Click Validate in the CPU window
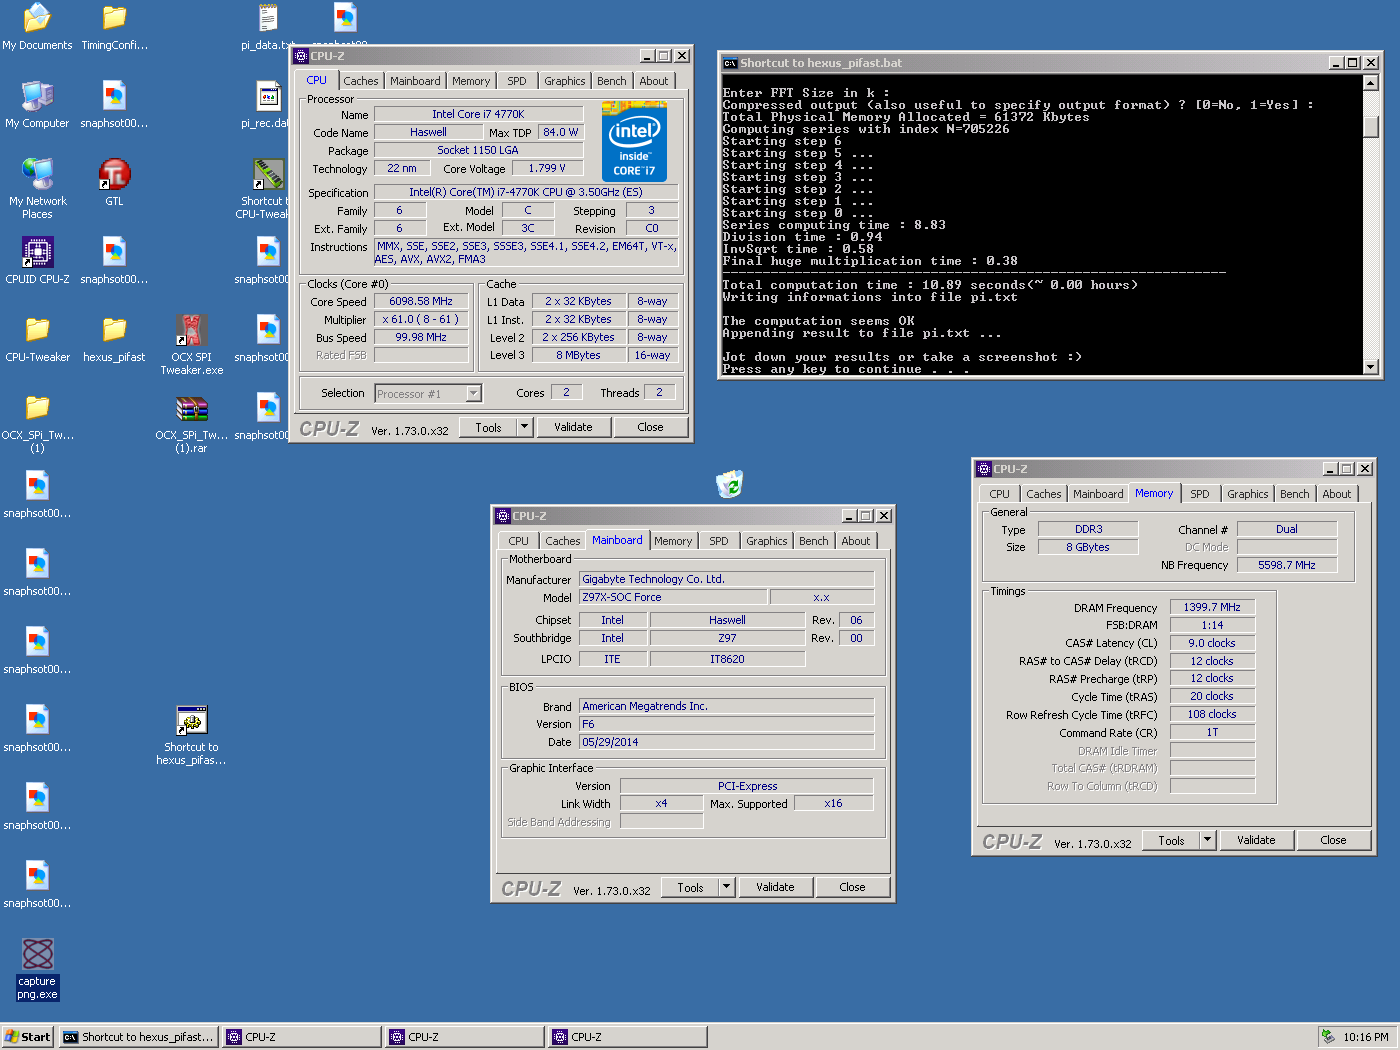 point(573,427)
